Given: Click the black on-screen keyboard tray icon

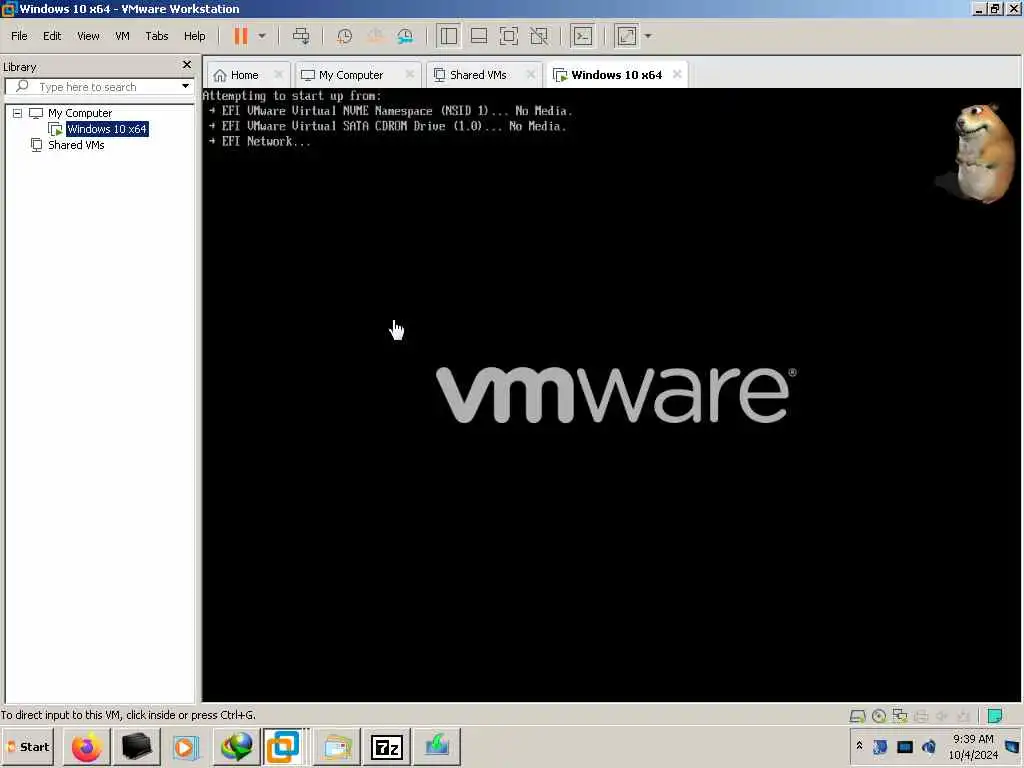Looking at the screenshot, I should coord(905,746).
